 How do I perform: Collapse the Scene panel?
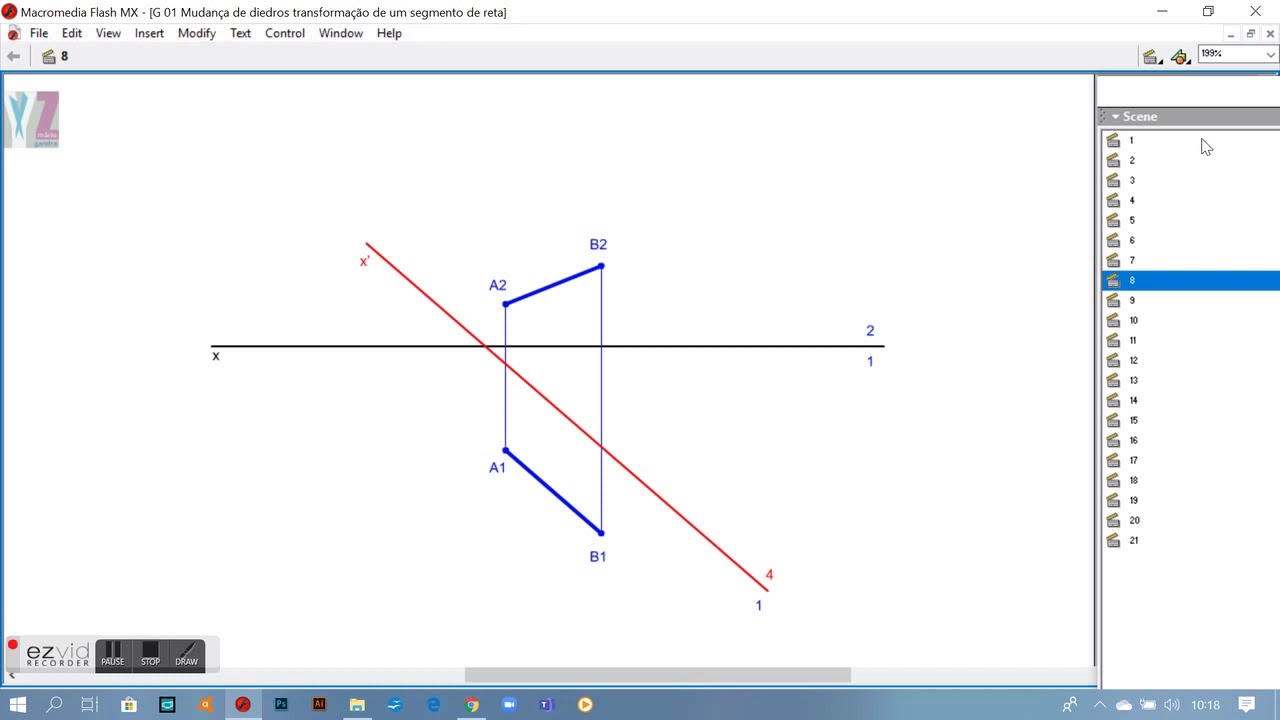[x=1116, y=117]
